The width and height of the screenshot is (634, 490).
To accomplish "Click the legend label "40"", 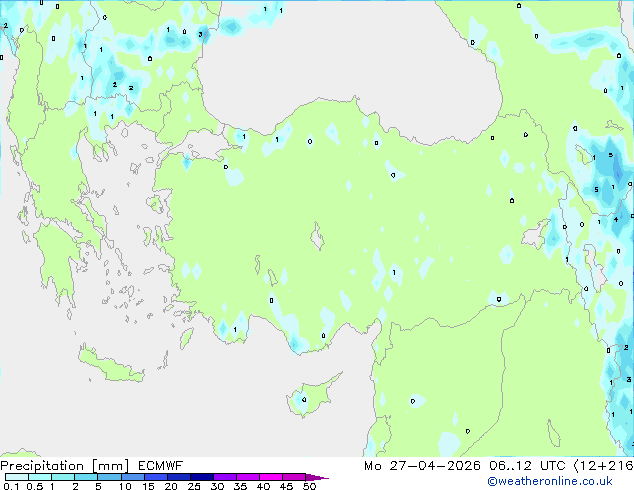I will 263,486.
